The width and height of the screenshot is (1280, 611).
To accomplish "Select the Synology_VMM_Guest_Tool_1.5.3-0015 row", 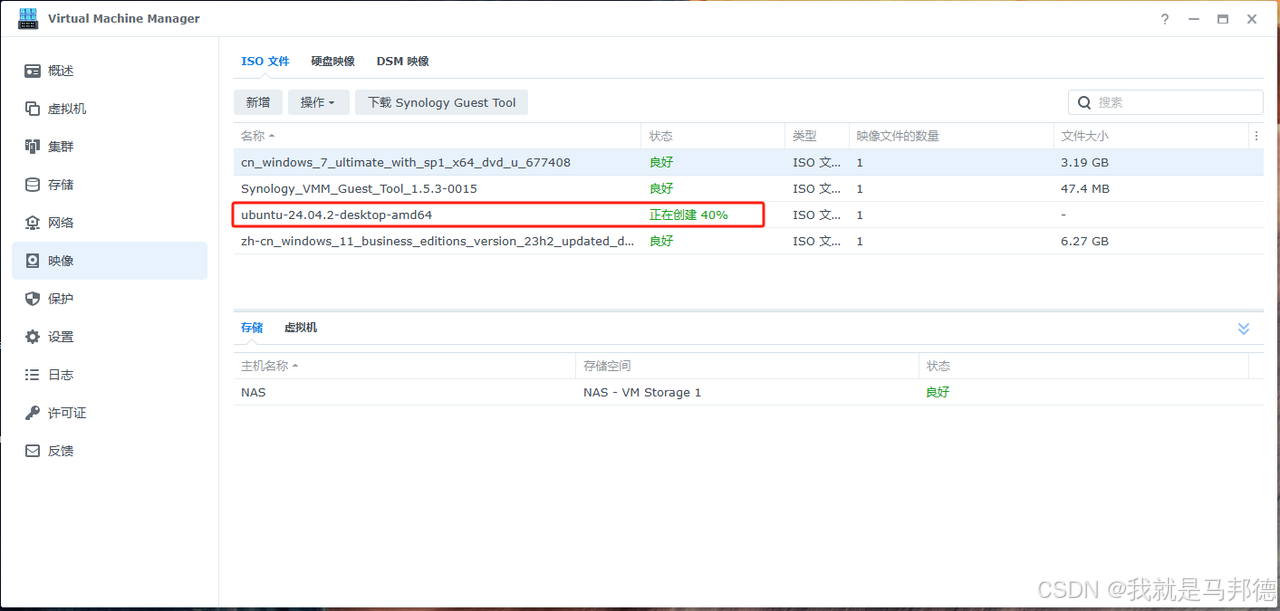I will [x=748, y=188].
